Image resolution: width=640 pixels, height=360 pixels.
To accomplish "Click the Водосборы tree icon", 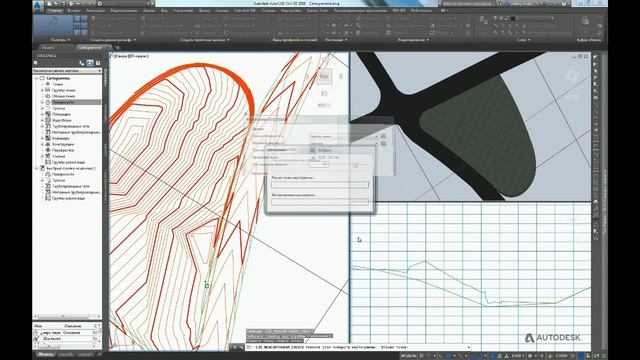I will click(x=48, y=120).
